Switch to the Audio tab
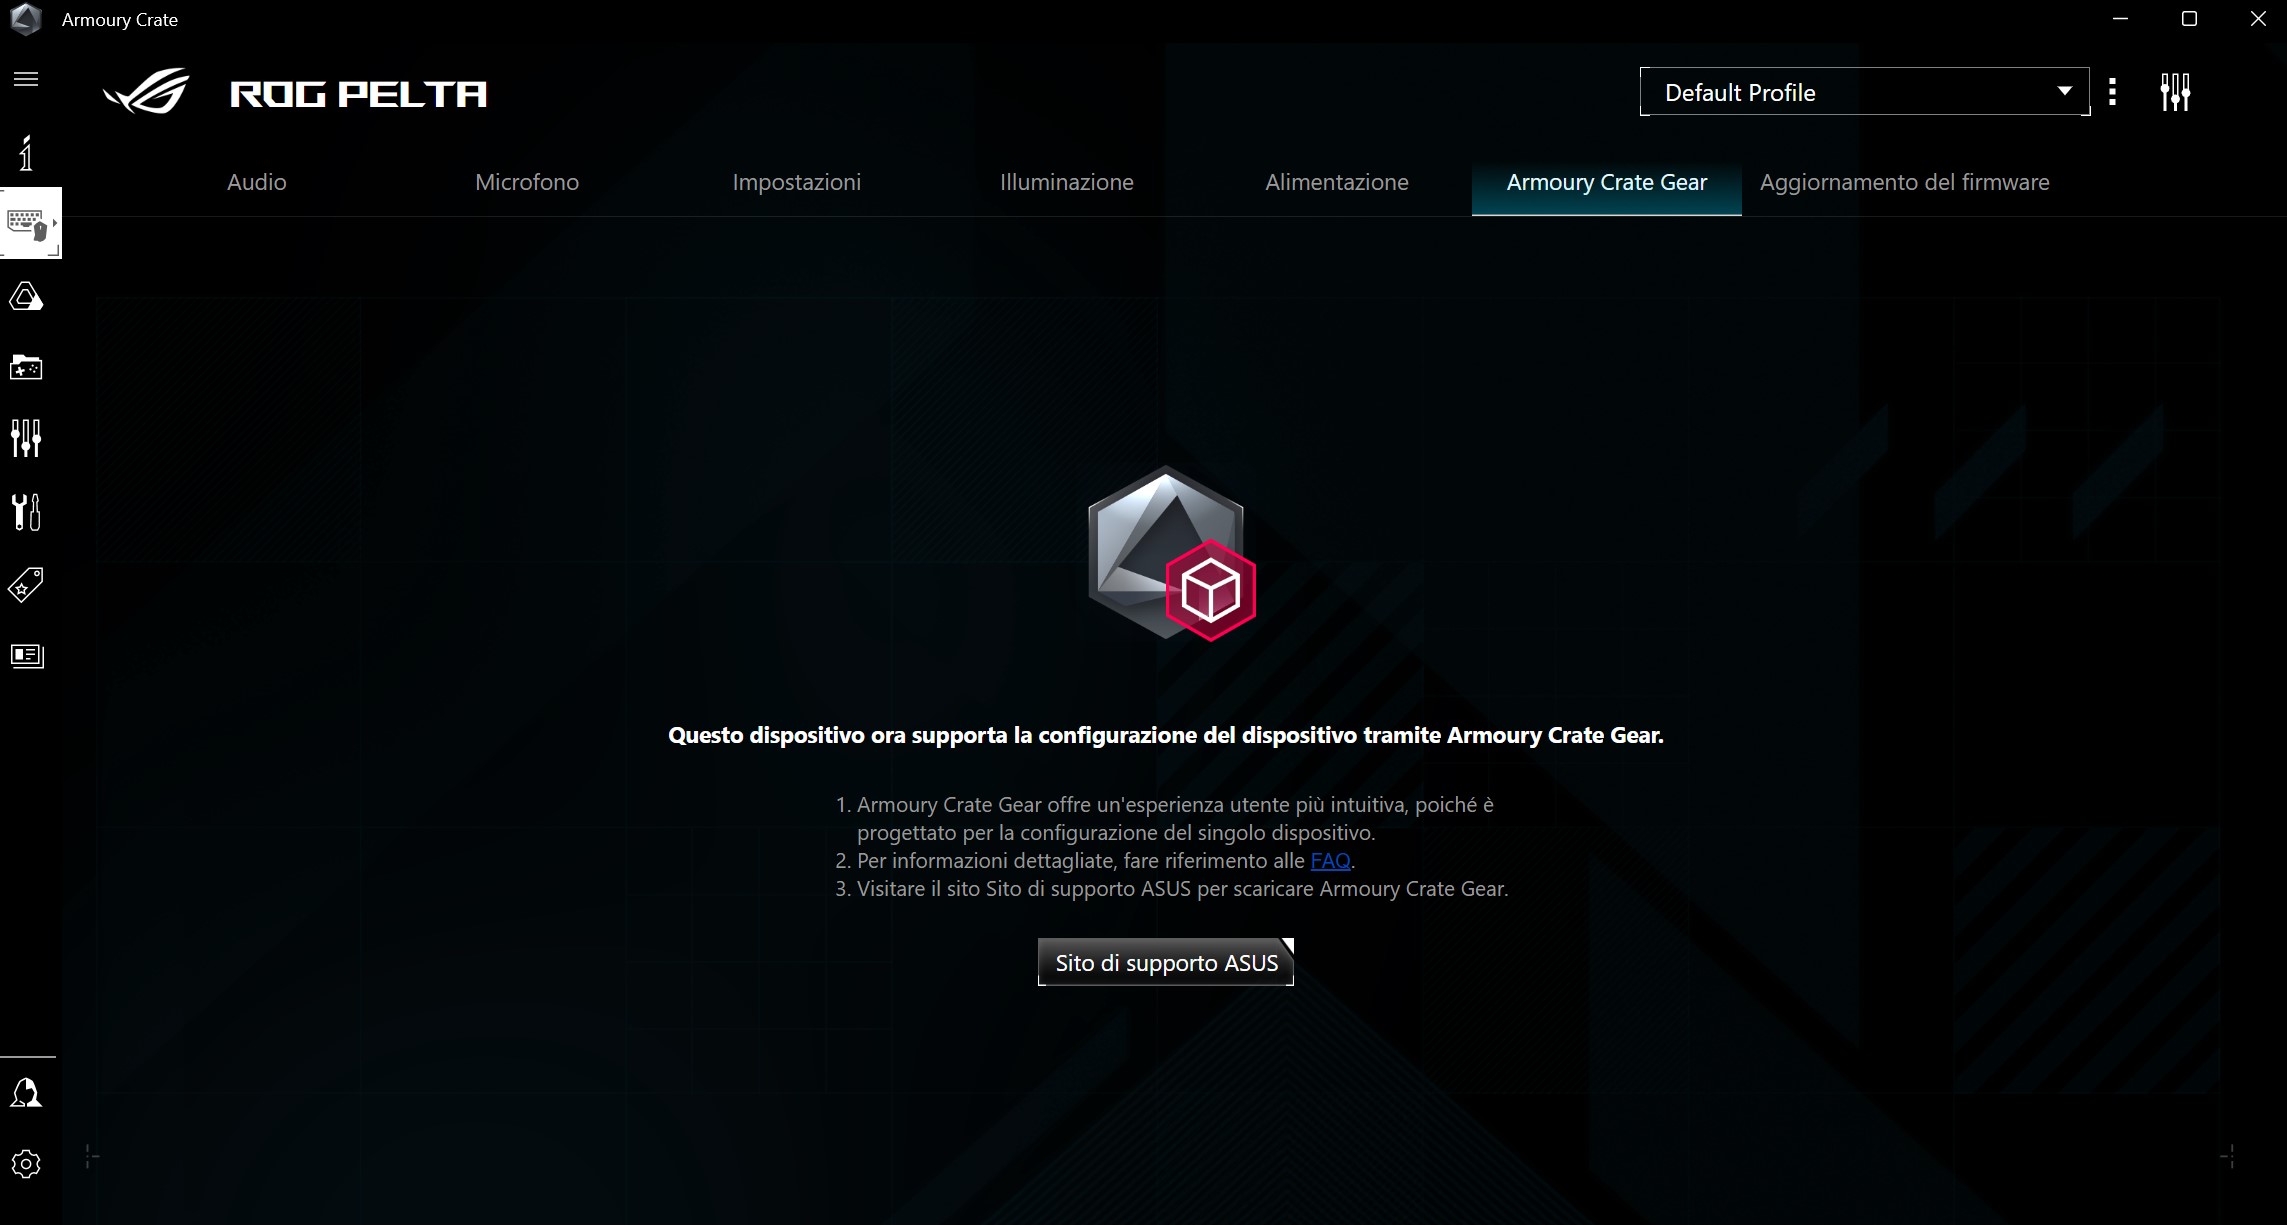Image resolution: width=2287 pixels, height=1225 pixels. [x=257, y=182]
